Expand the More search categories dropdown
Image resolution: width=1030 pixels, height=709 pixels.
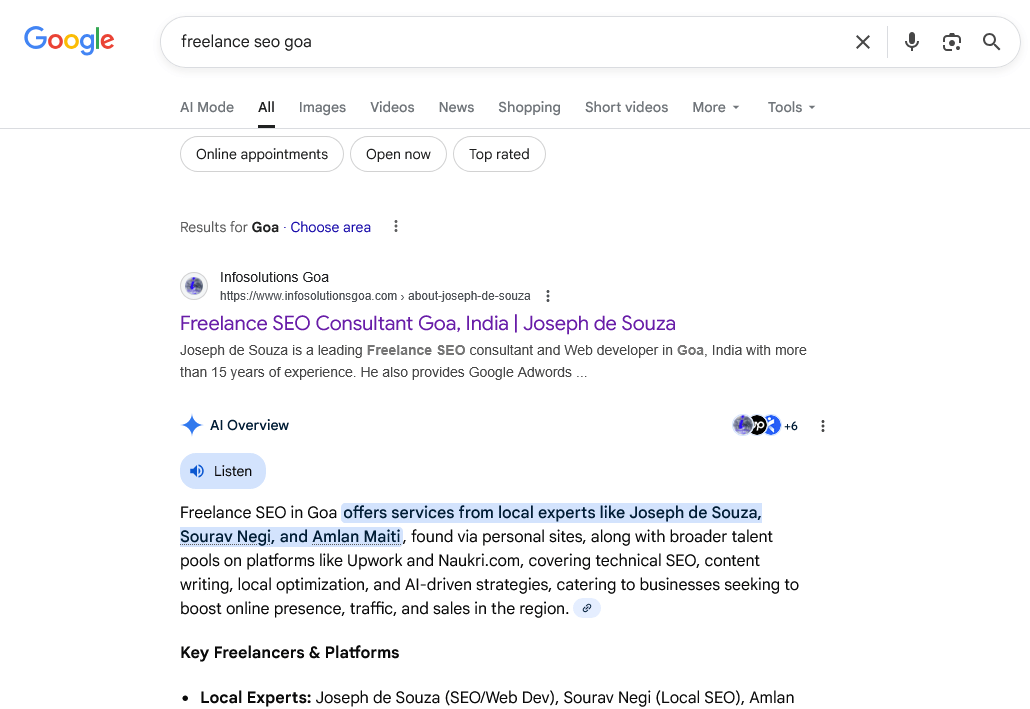pos(716,107)
